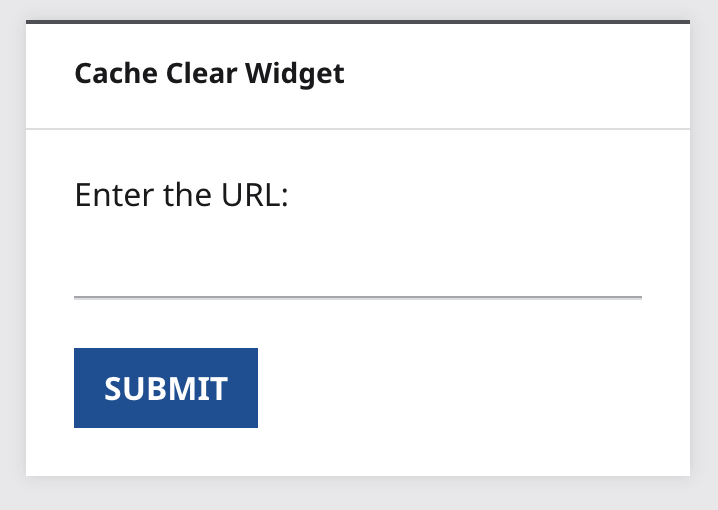The height and width of the screenshot is (510, 718).
Task: Click the word 'Cache' in the header
Action: tap(116, 73)
